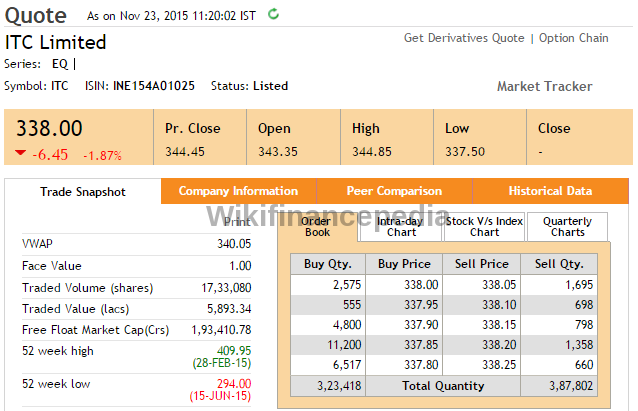Click the 52 week high date 28-FEB-15
This screenshot has width=638, height=411.
point(222,363)
